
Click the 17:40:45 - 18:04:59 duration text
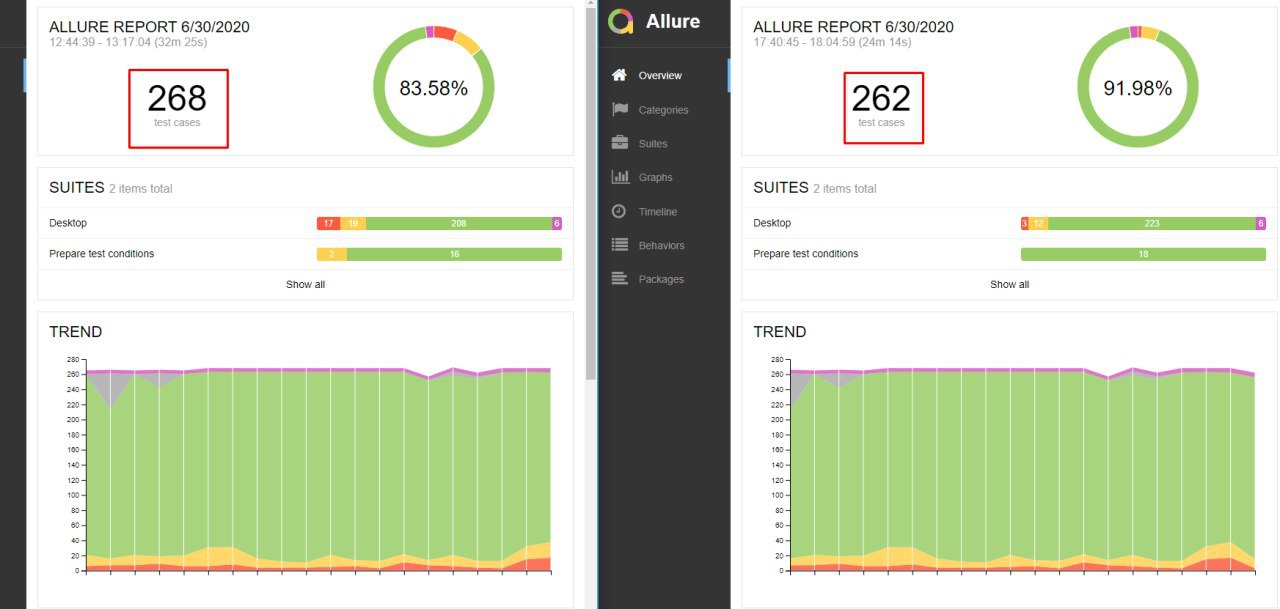click(832, 42)
